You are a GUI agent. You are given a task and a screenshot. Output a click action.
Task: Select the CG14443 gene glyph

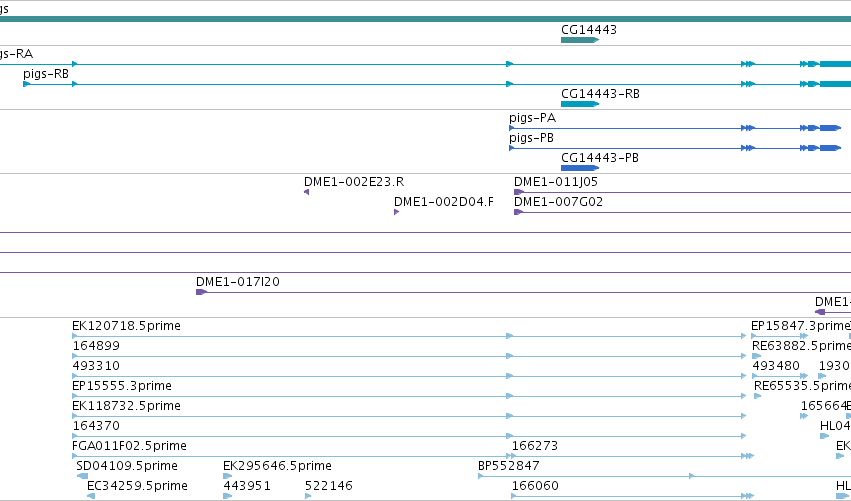coord(580,40)
